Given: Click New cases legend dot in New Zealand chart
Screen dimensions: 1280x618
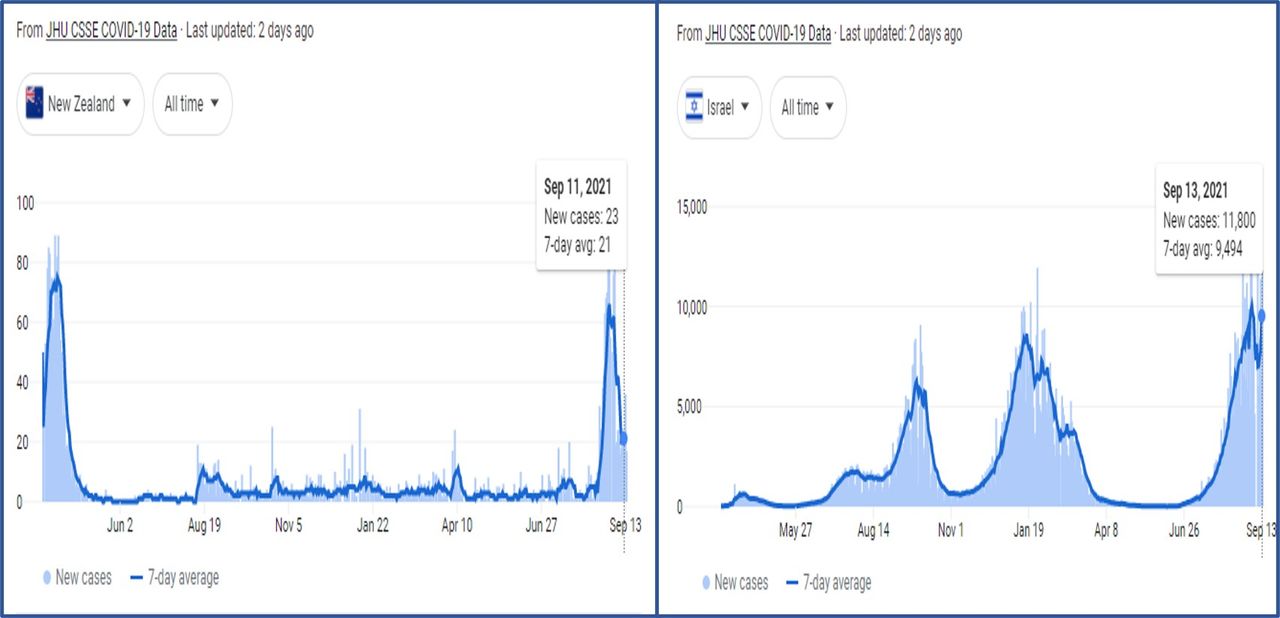Looking at the screenshot, I should tap(46, 577).
